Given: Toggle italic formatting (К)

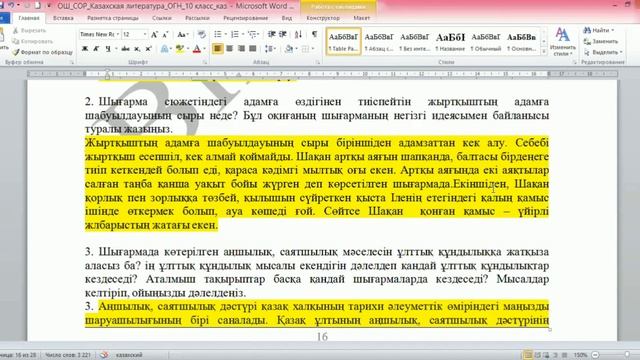Looking at the screenshot, I should (96, 49).
